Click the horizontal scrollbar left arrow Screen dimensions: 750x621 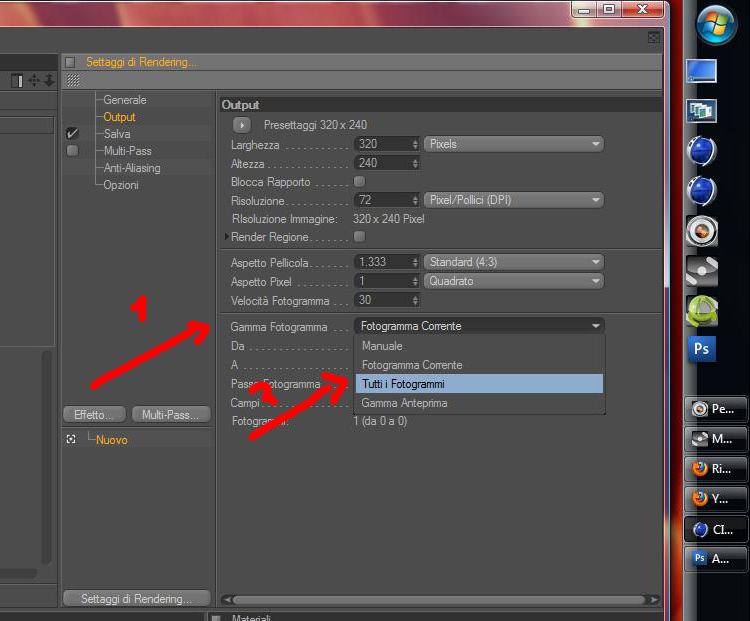point(228,600)
